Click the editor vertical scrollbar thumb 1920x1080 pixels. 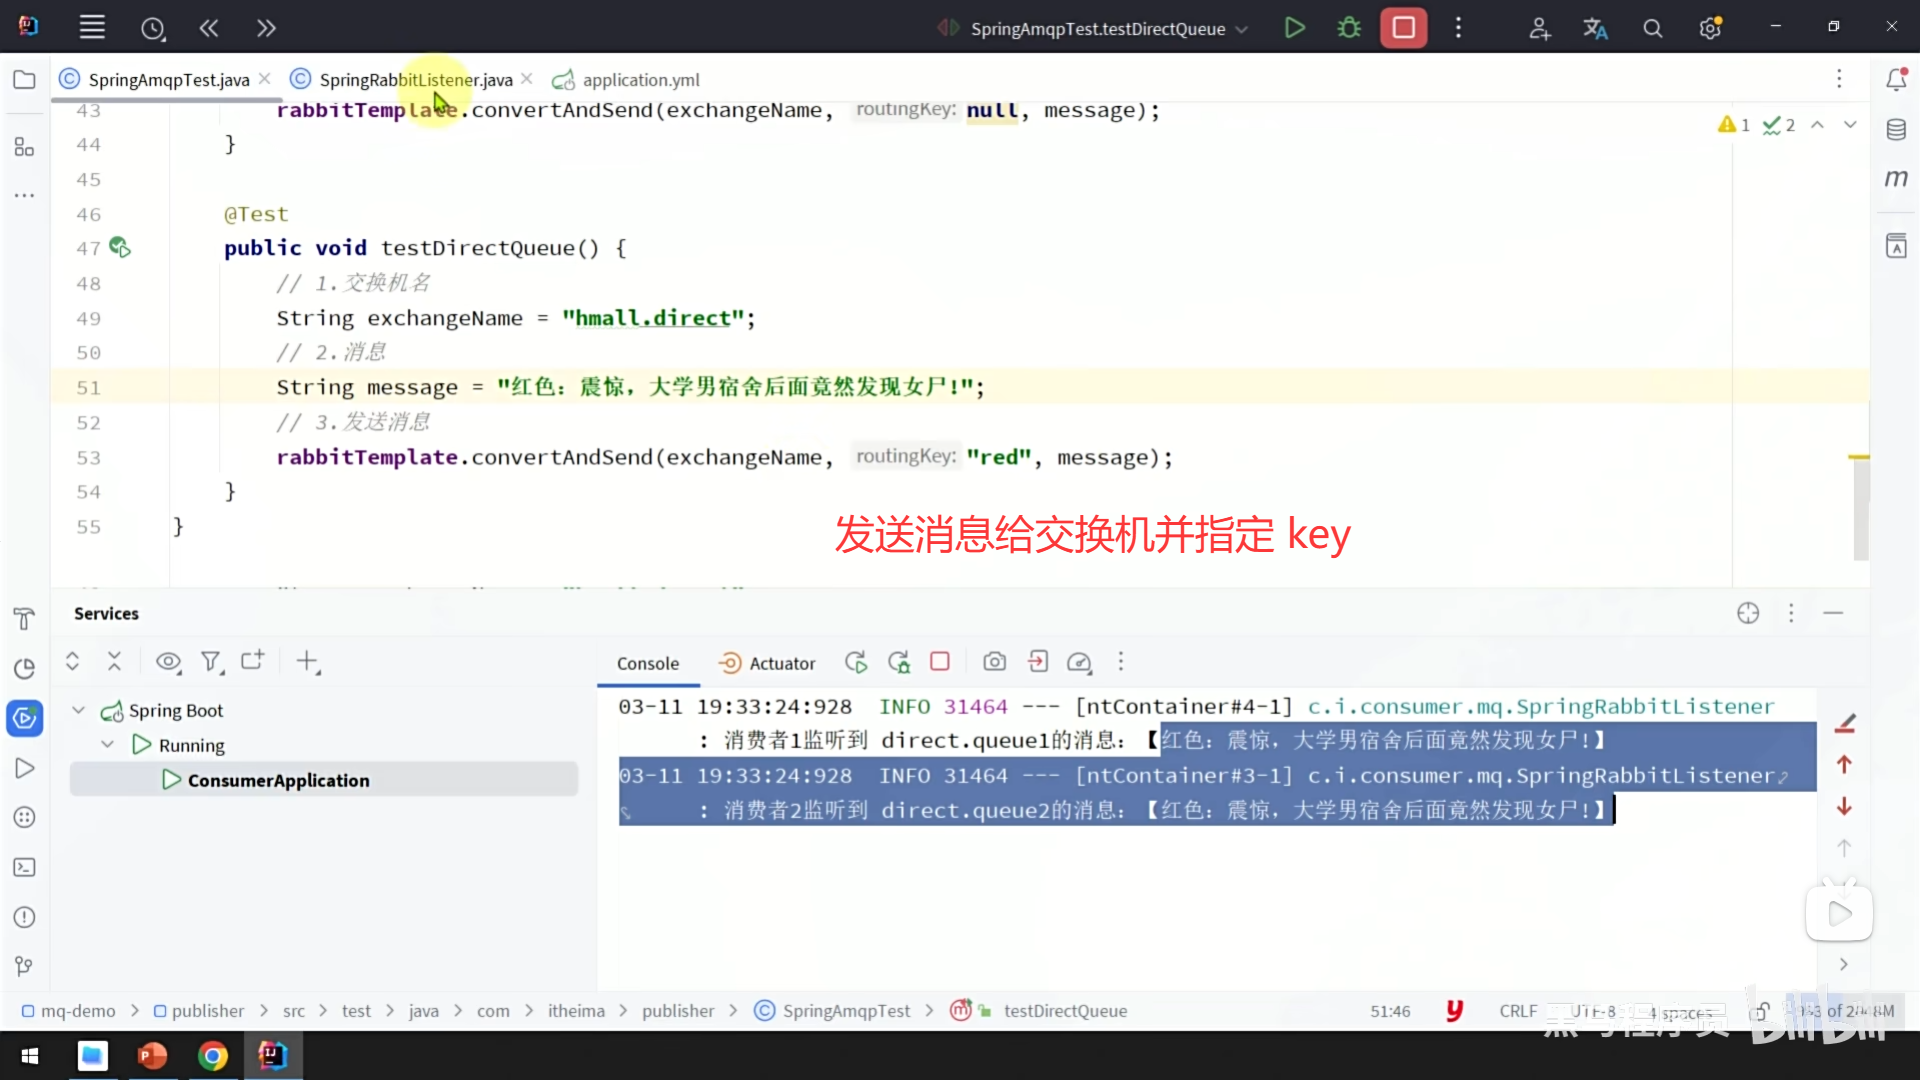(1860, 510)
